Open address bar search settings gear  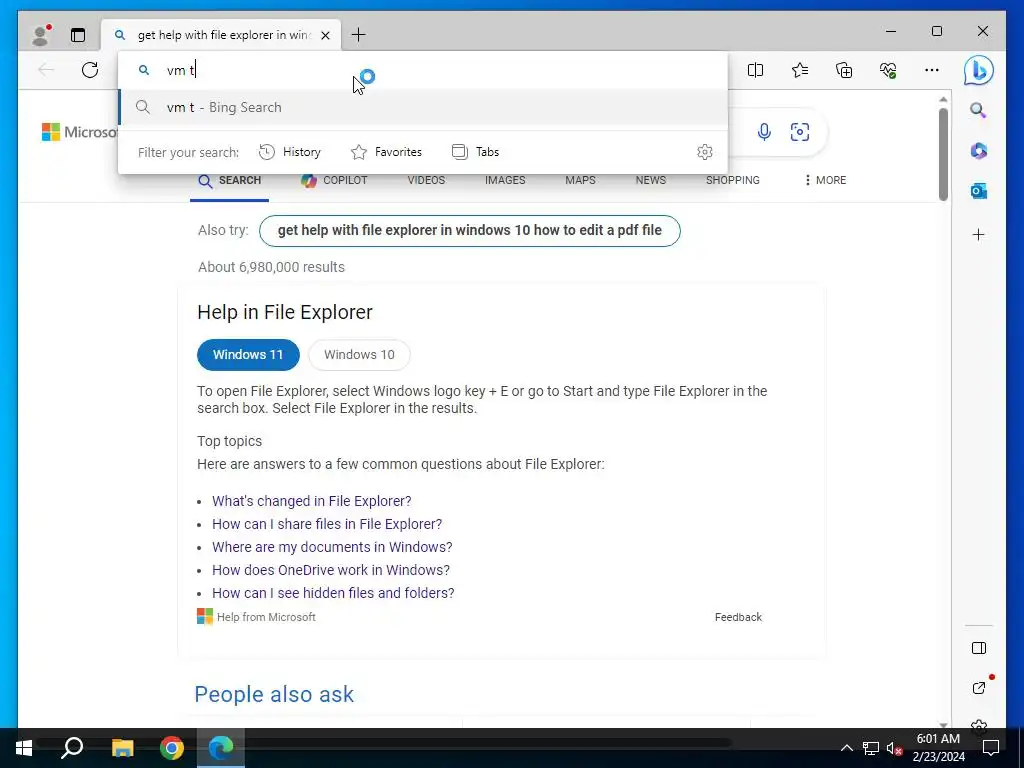pyautogui.click(x=705, y=152)
